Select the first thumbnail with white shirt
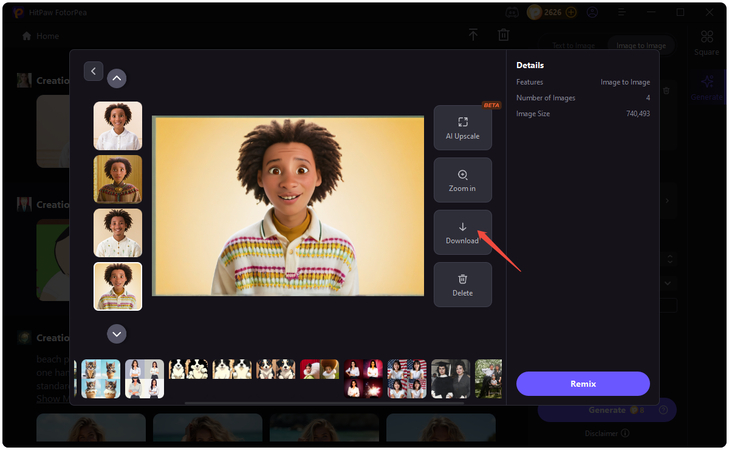The width and height of the screenshot is (729, 450). pyautogui.click(x=118, y=126)
